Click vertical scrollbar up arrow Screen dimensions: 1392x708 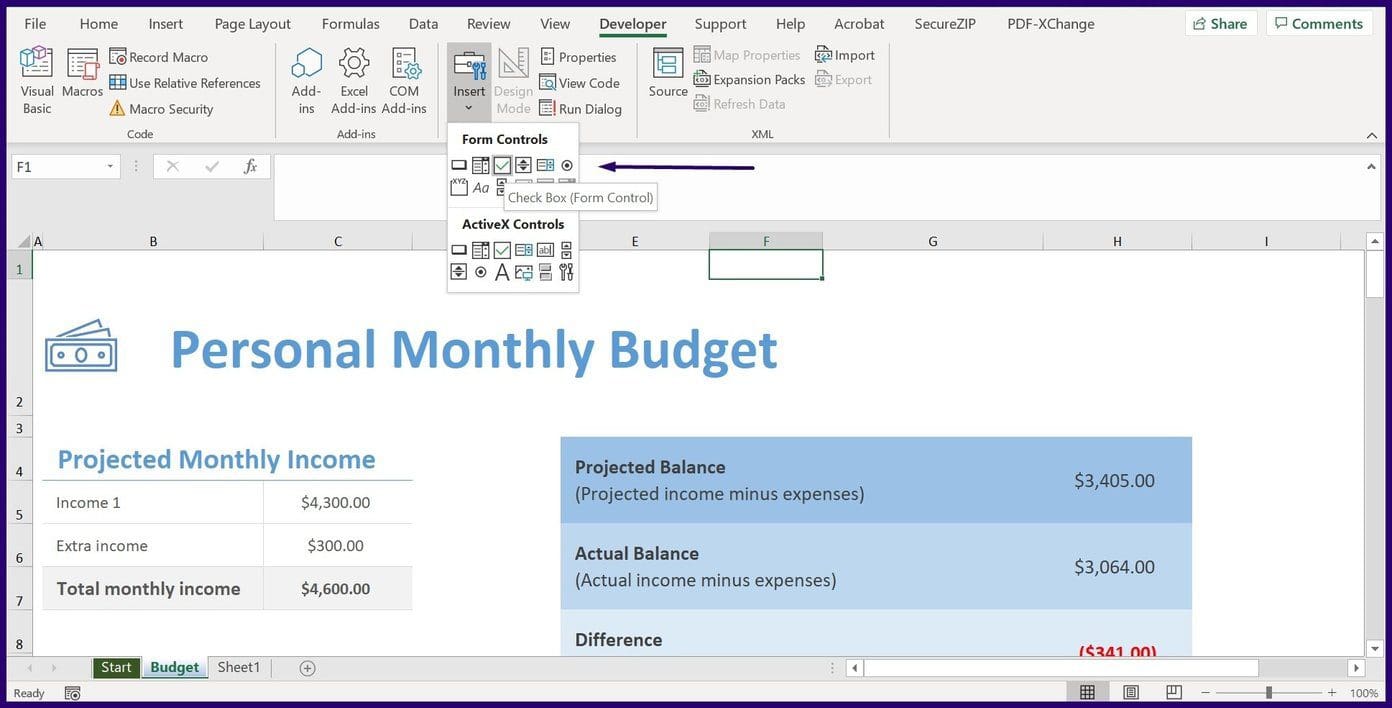[1375, 241]
